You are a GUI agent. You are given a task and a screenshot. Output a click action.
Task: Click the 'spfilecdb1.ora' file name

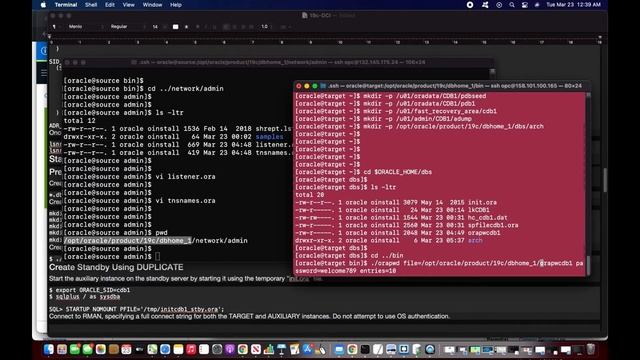493,225
